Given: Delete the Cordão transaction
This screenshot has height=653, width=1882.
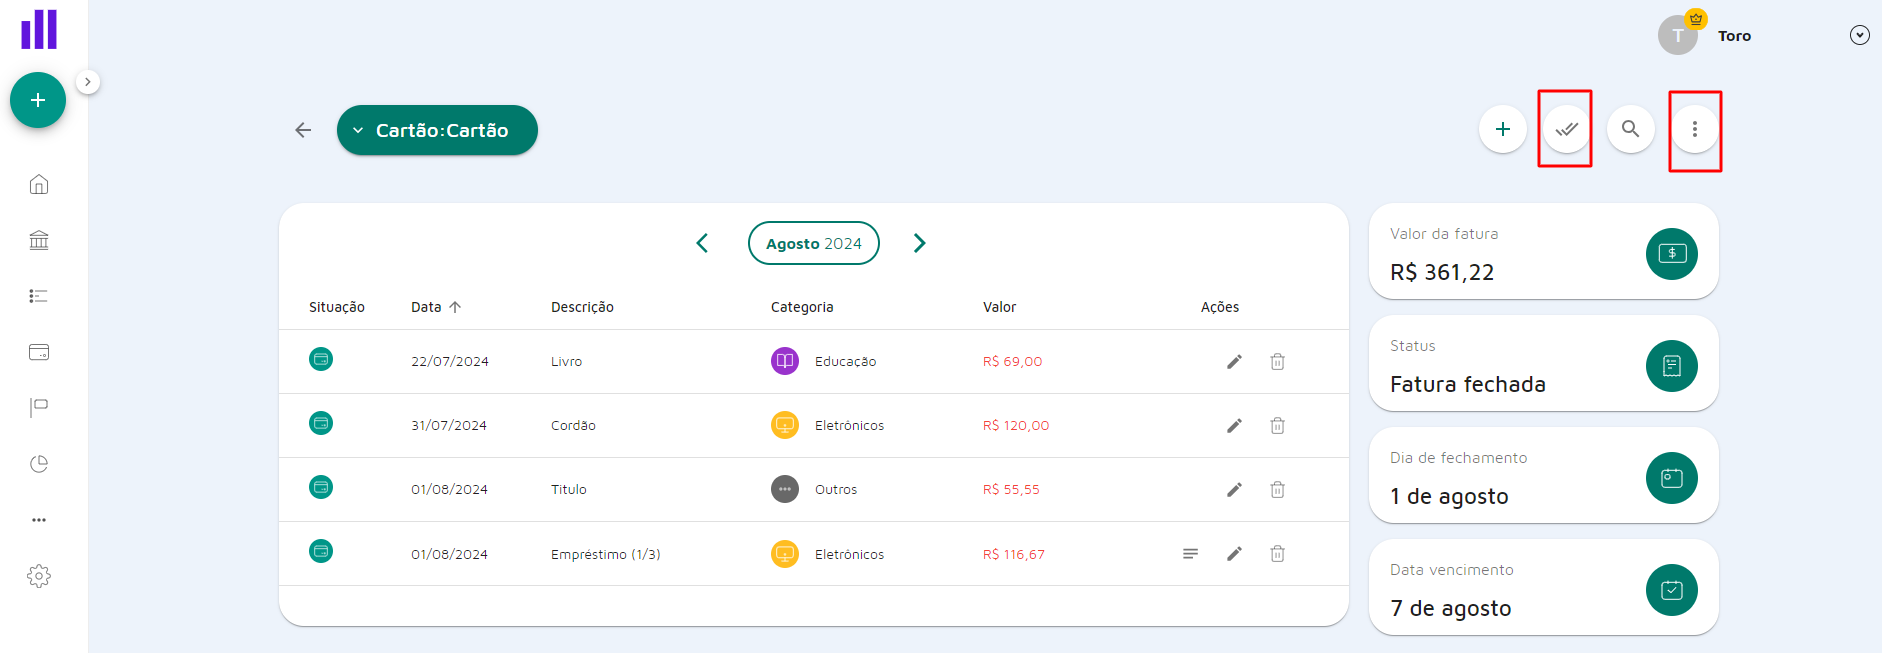Looking at the screenshot, I should point(1277,426).
